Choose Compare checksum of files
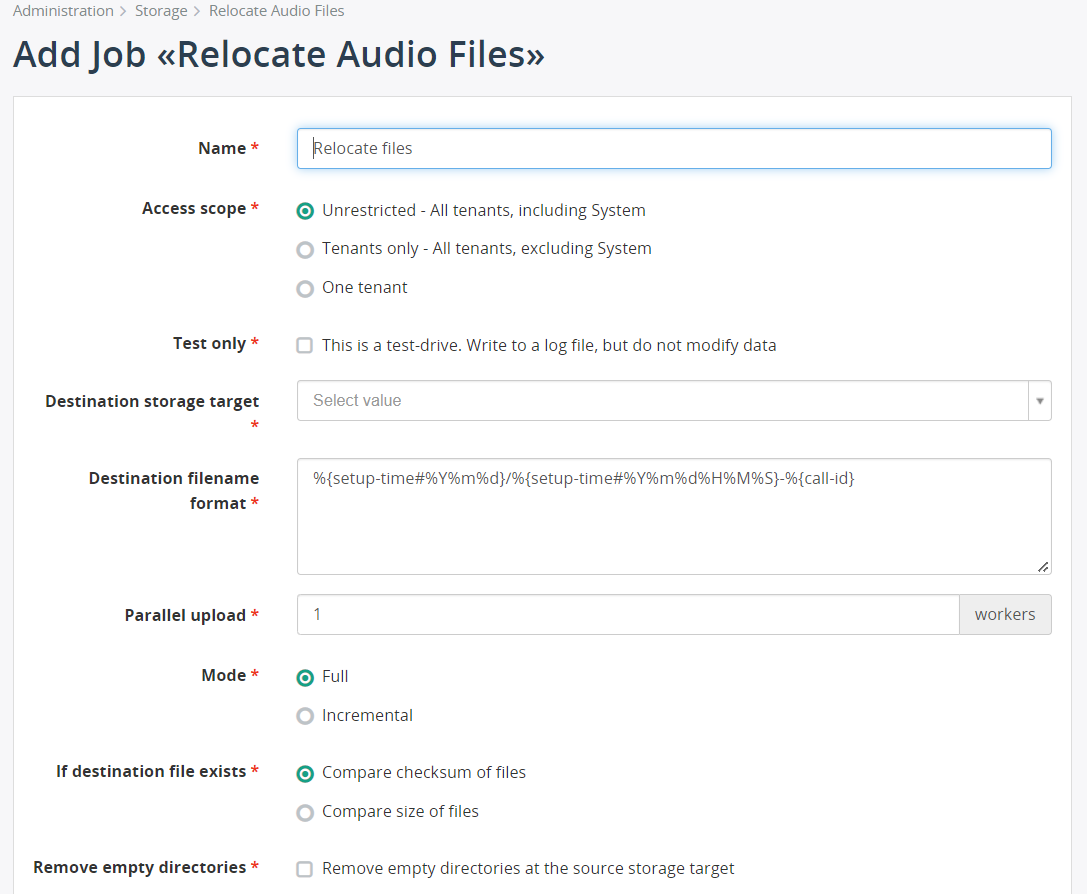 point(305,773)
